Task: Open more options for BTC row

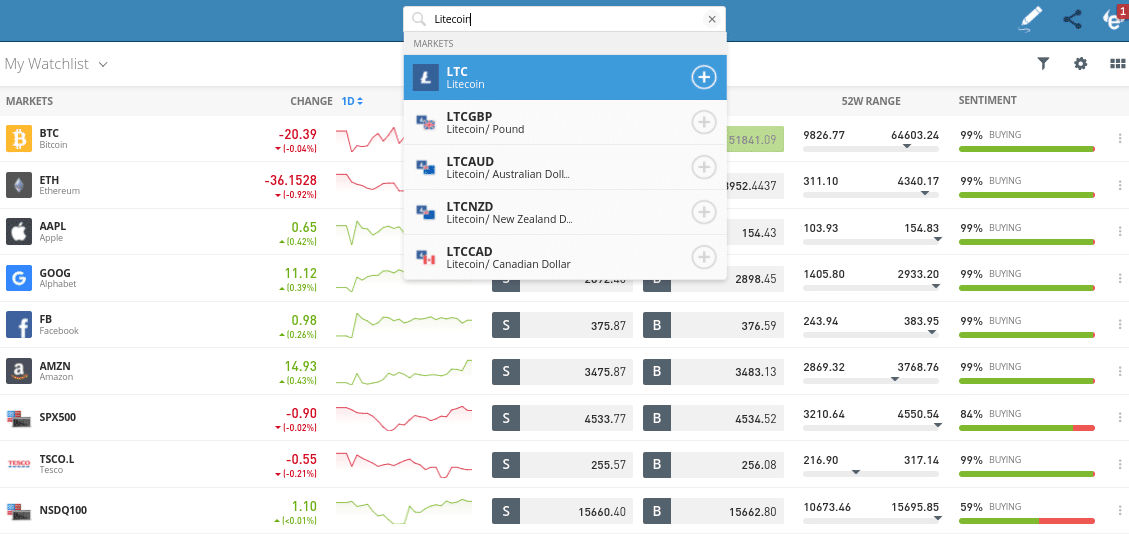Action: click(1120, 139)
